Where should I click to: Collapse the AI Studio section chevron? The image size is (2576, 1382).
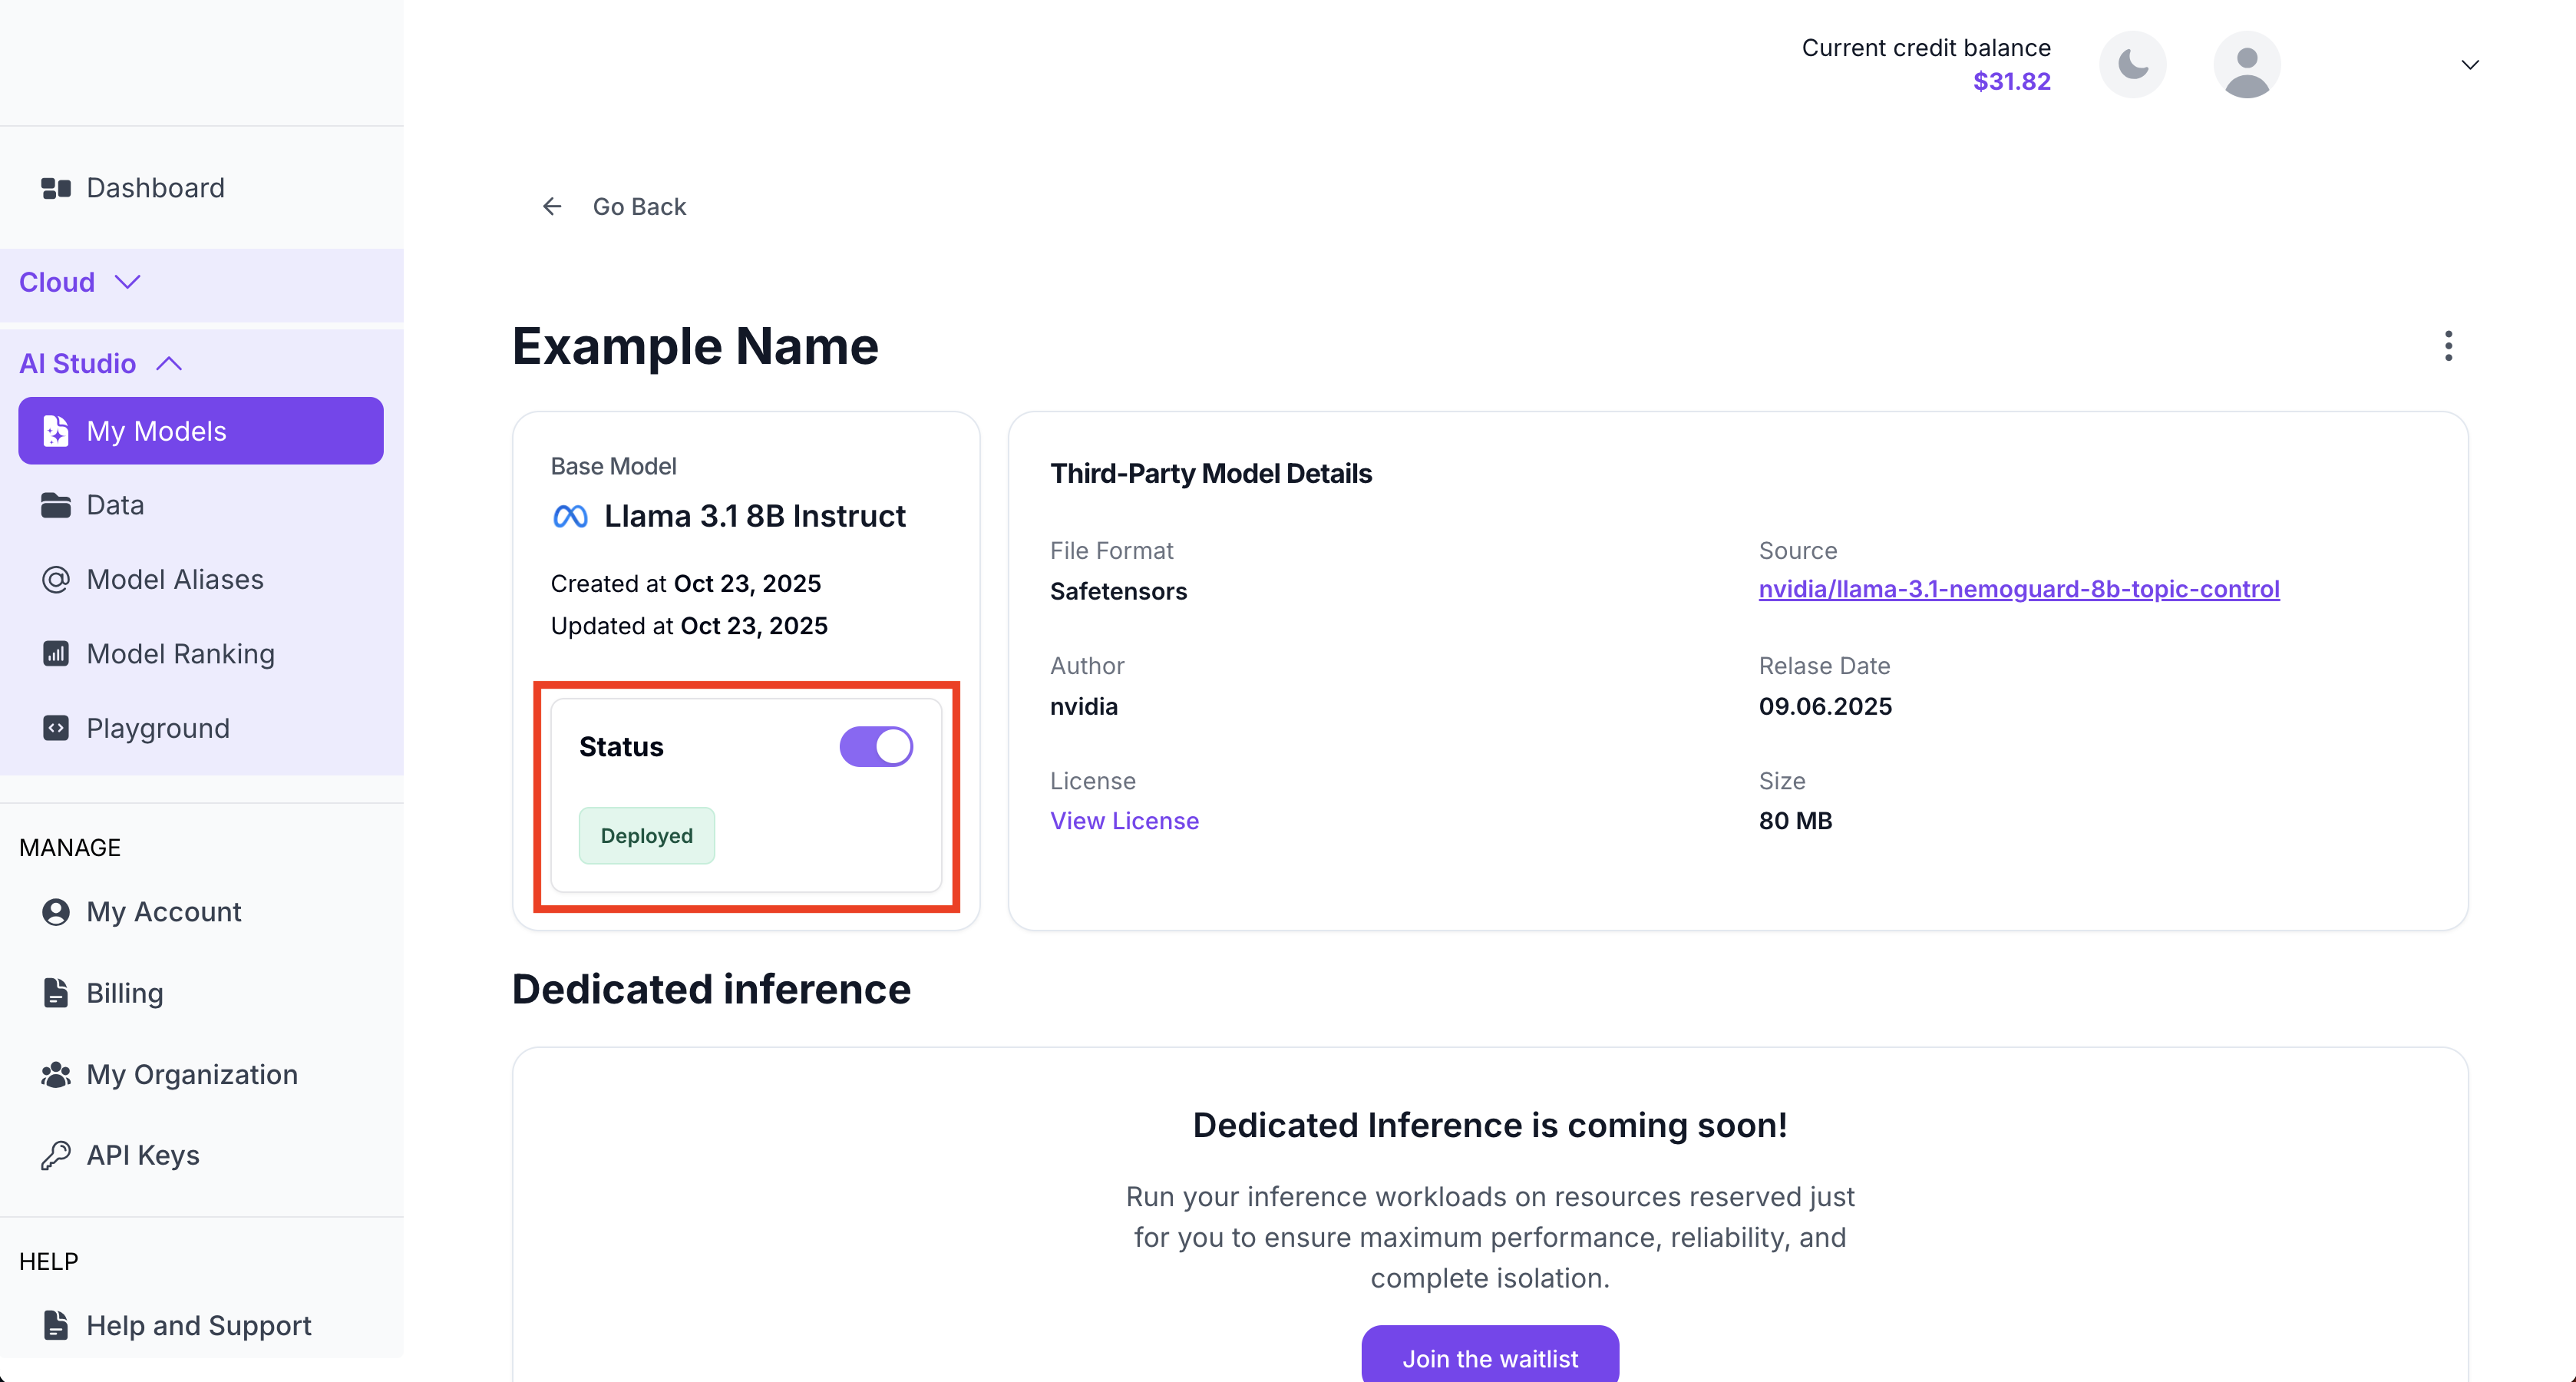pos(169,363)
